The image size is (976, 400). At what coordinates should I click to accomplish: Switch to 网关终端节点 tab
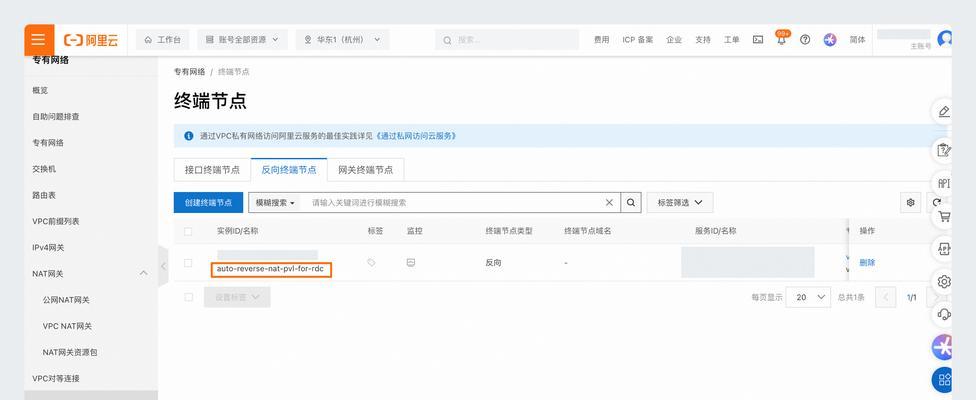tap(365, 169)
